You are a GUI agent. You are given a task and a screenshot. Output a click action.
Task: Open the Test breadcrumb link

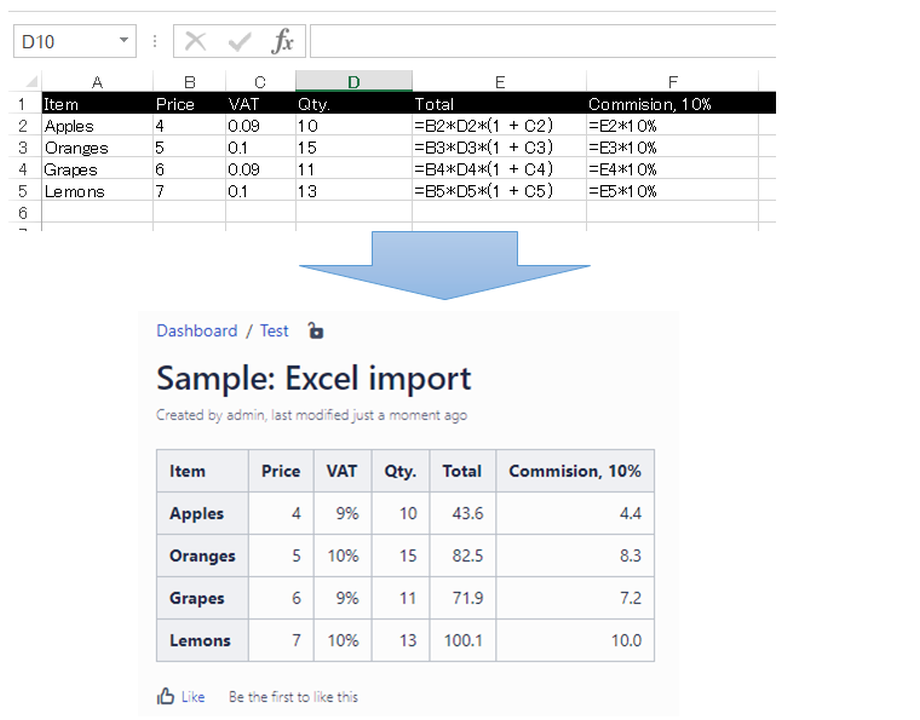[274, 330]
